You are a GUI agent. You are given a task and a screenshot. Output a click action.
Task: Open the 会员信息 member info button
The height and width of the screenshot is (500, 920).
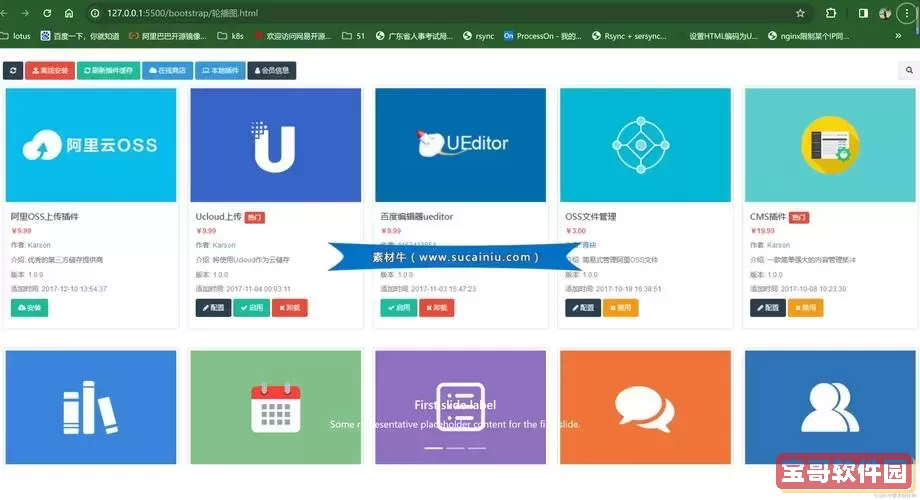[272, 70]
